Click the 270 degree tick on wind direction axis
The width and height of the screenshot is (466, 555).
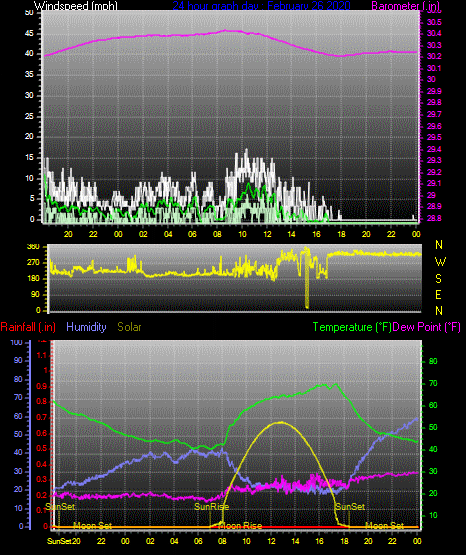click(33, 263)
